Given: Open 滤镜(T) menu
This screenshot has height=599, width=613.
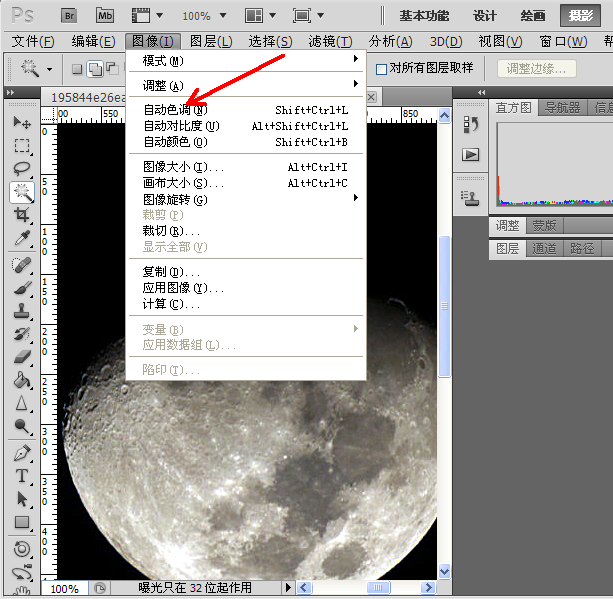Looking at the screenshot, I should pos(330,41).
